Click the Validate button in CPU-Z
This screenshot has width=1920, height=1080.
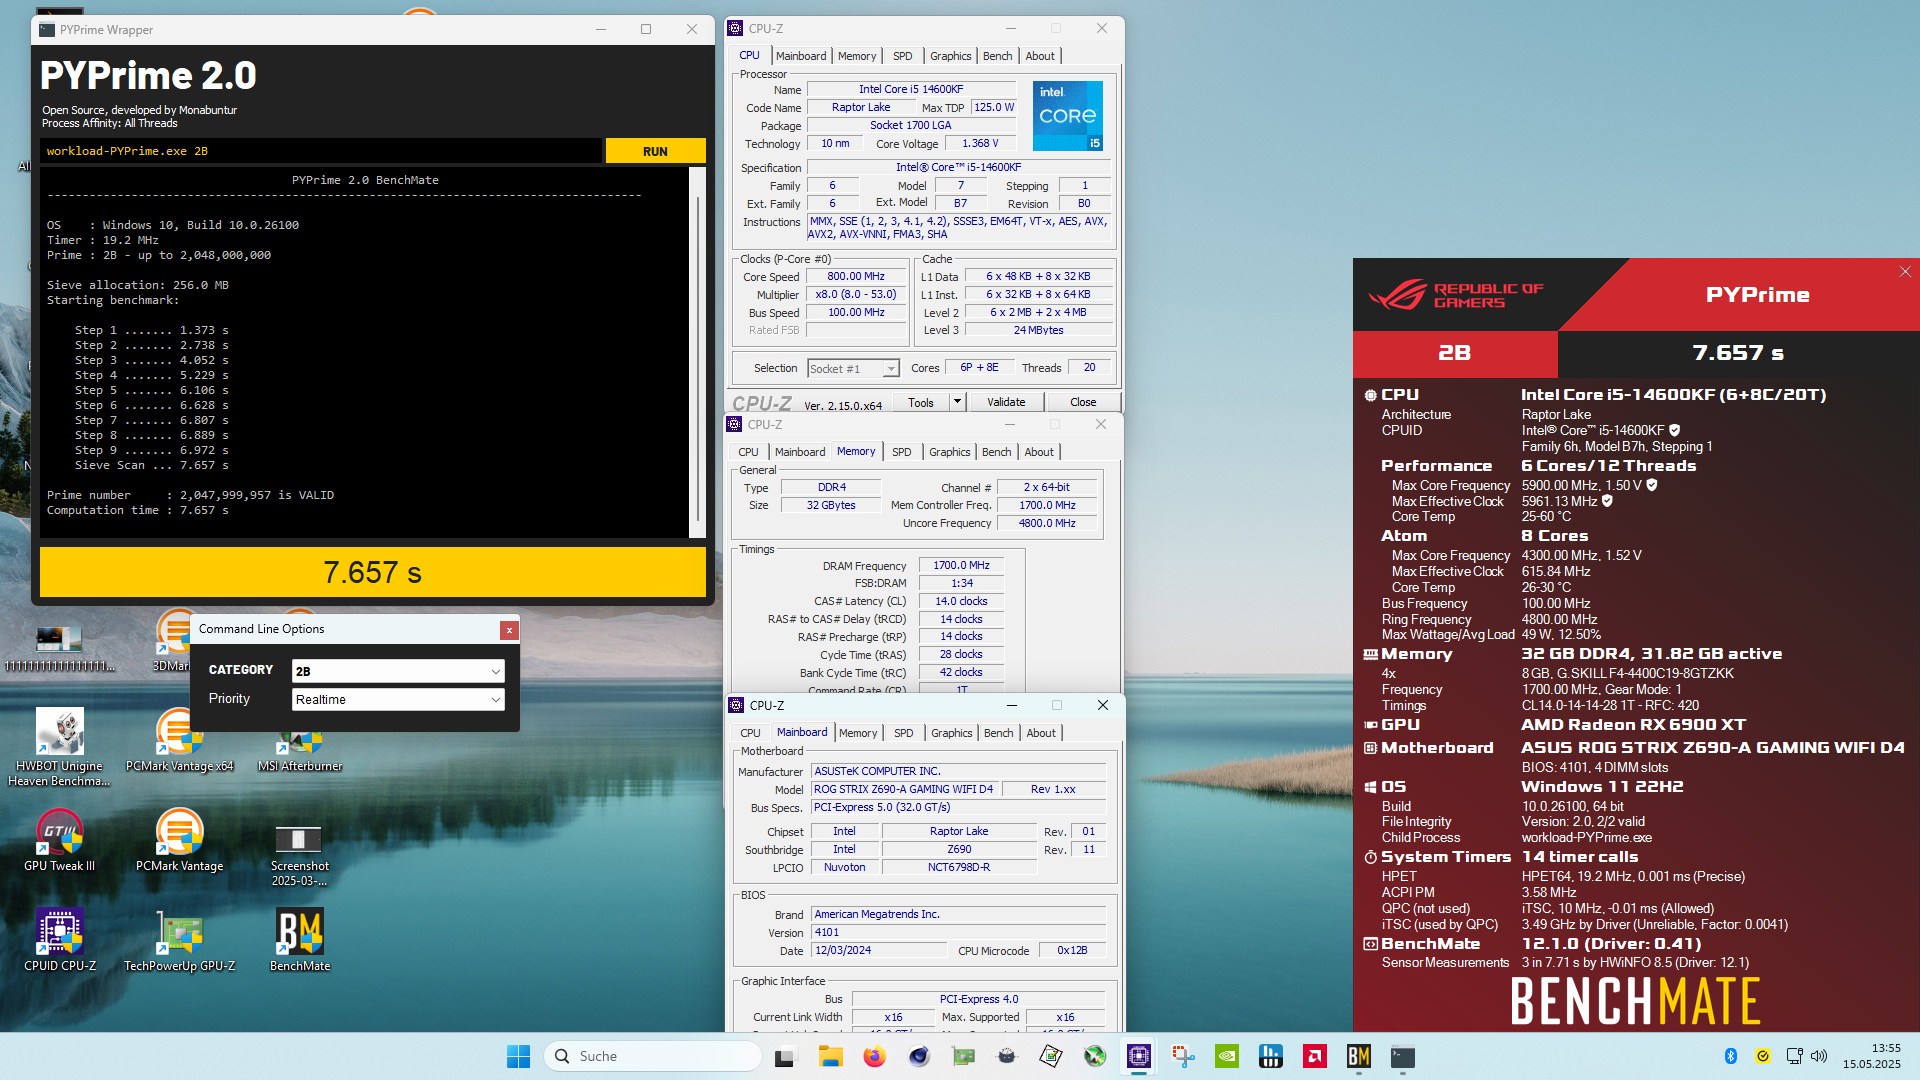tap(1006, 402)
